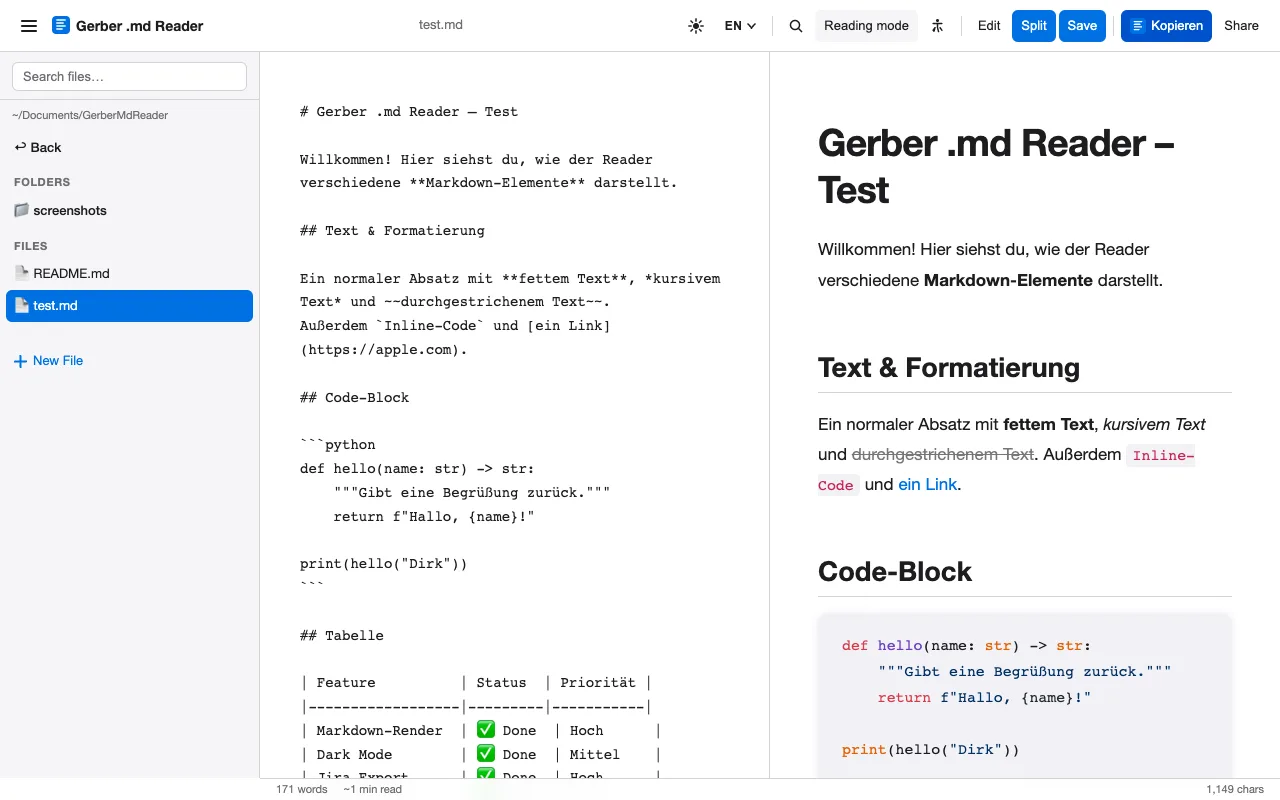Image resolution: width=1280 pixels, height=800 pixels.
Task: Click the FOLDERS section label
Action: [x=42, y=182]
